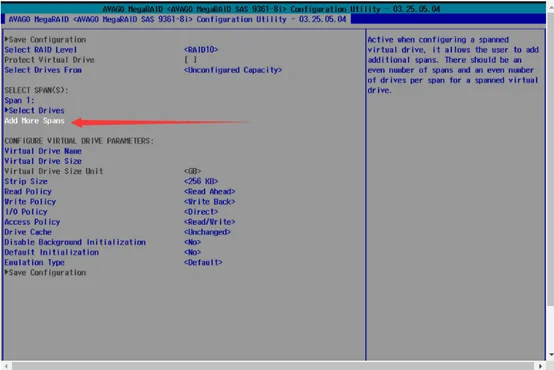554x370 pixels.
Task: Click the horizontal scrollbar left arrow
Action: tap(6, 366)
